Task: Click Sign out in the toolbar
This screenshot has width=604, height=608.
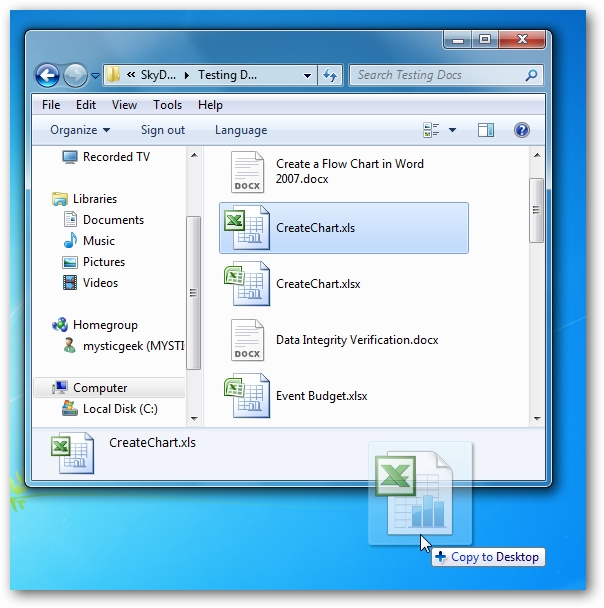Action: [x=163, y=130]
